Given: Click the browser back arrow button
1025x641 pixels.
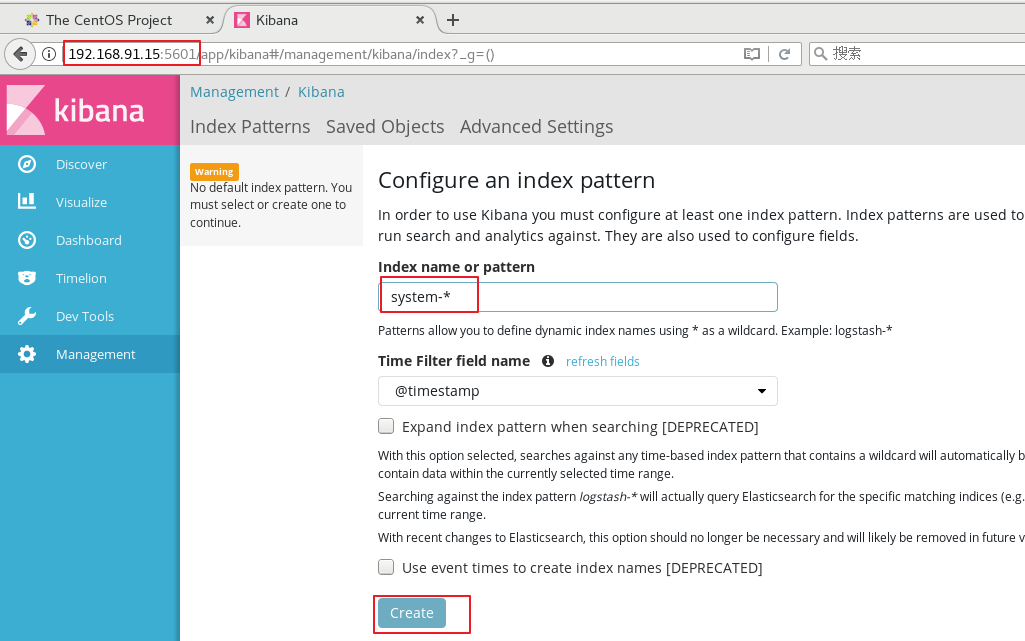Looking at the screenshot, I should click(20, 54).
